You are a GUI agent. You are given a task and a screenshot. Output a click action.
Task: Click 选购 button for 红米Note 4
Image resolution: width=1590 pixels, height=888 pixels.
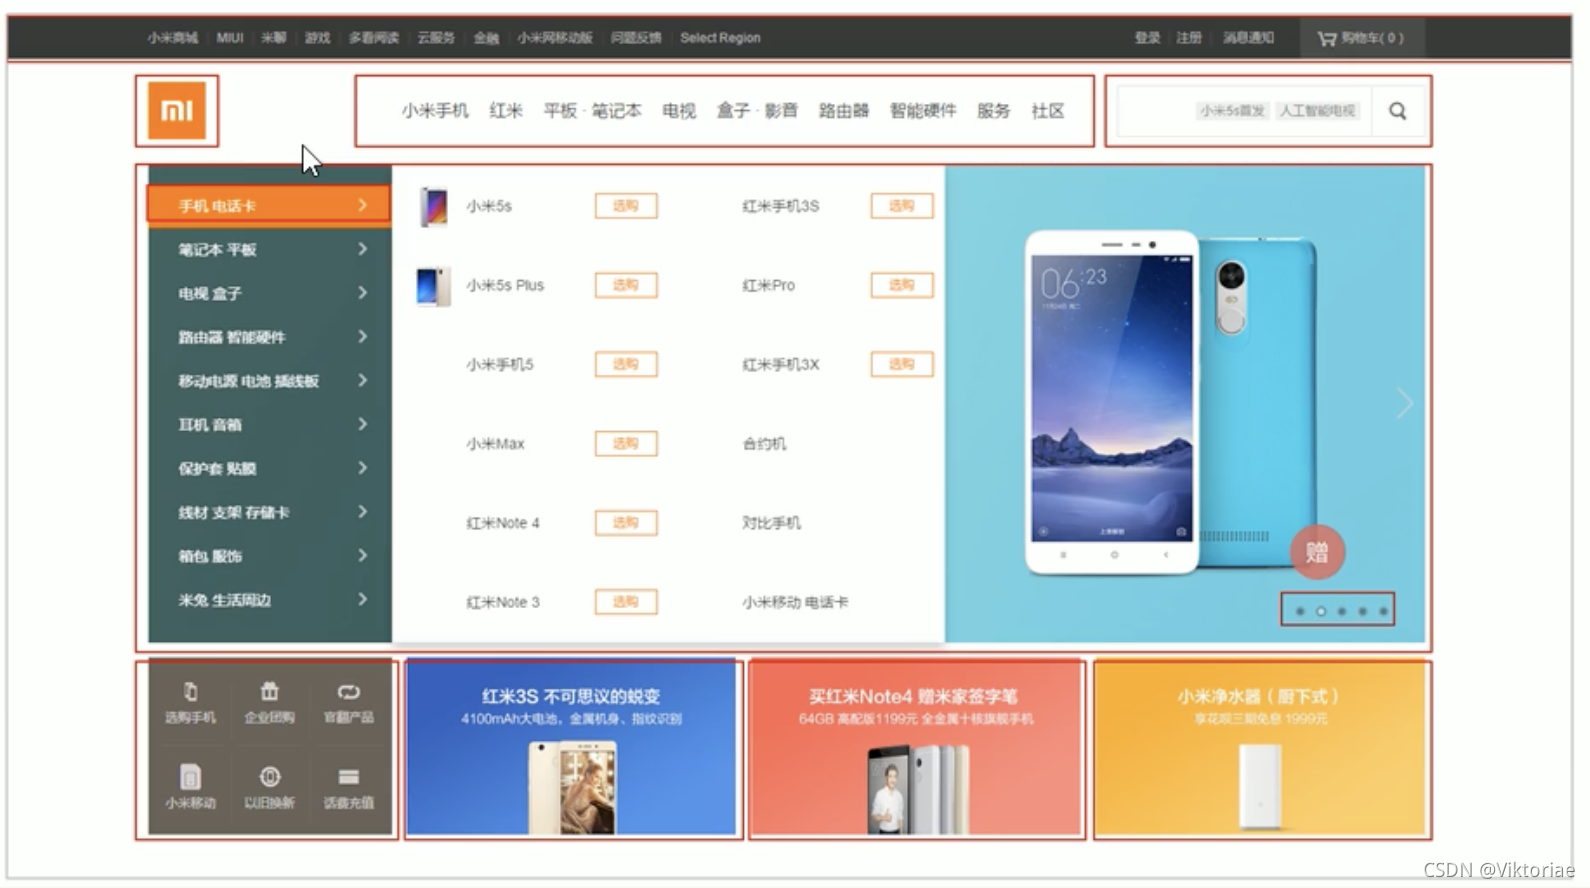click(626, 522)
